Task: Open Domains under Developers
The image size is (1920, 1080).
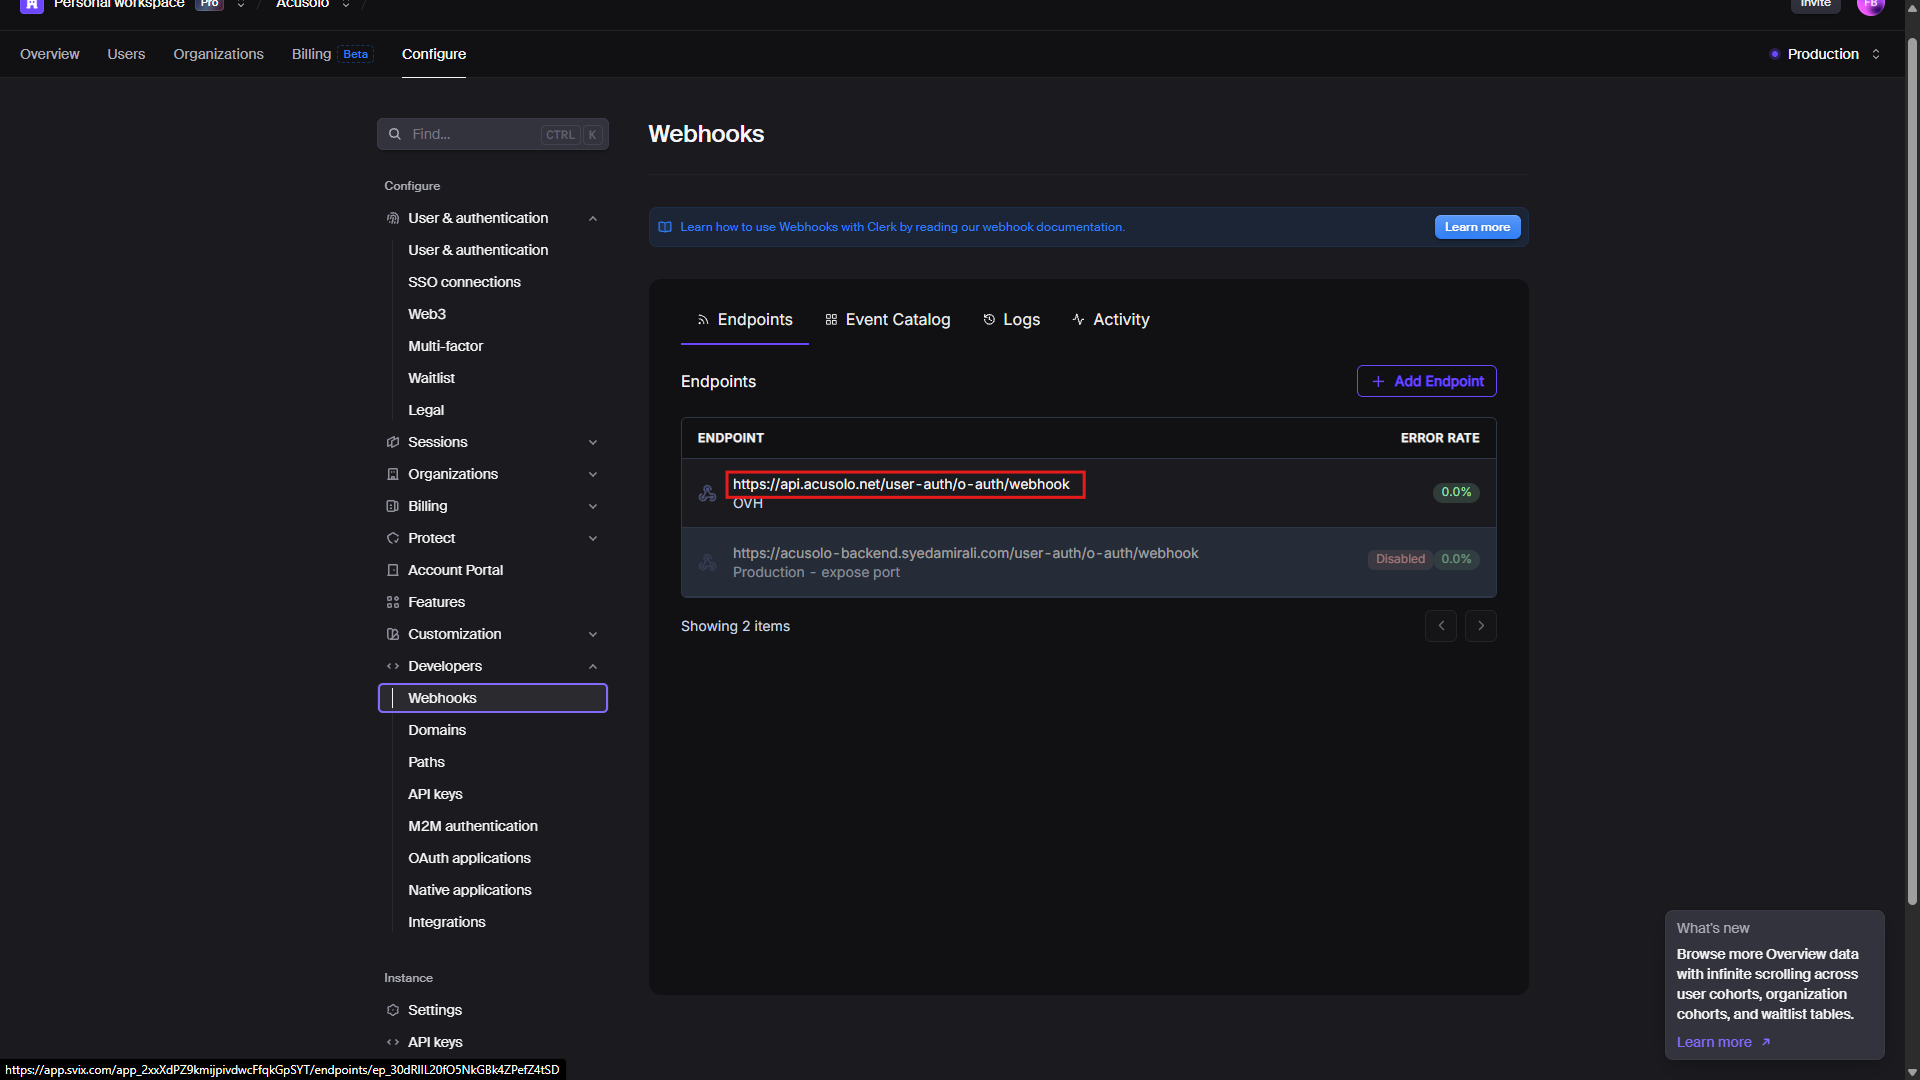Action: (x=437, y=730)
